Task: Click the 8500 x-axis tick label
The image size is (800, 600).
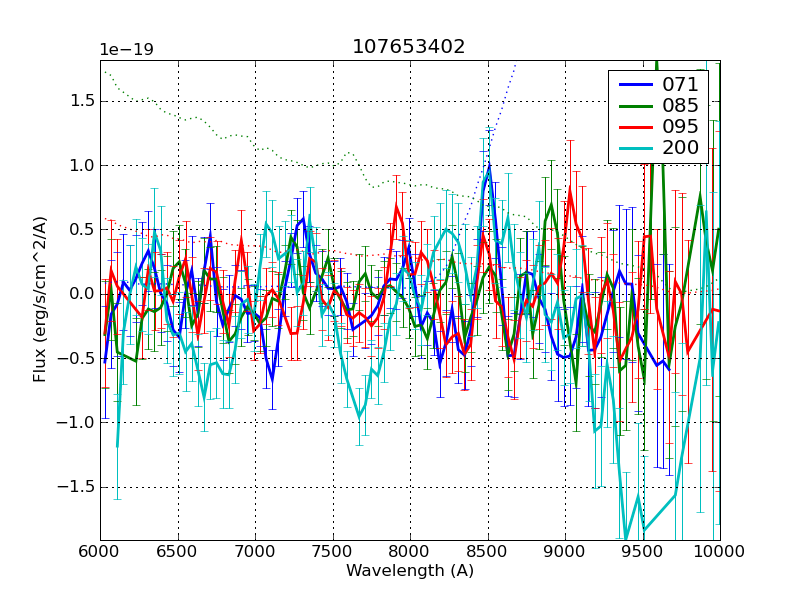Action: 487,552
